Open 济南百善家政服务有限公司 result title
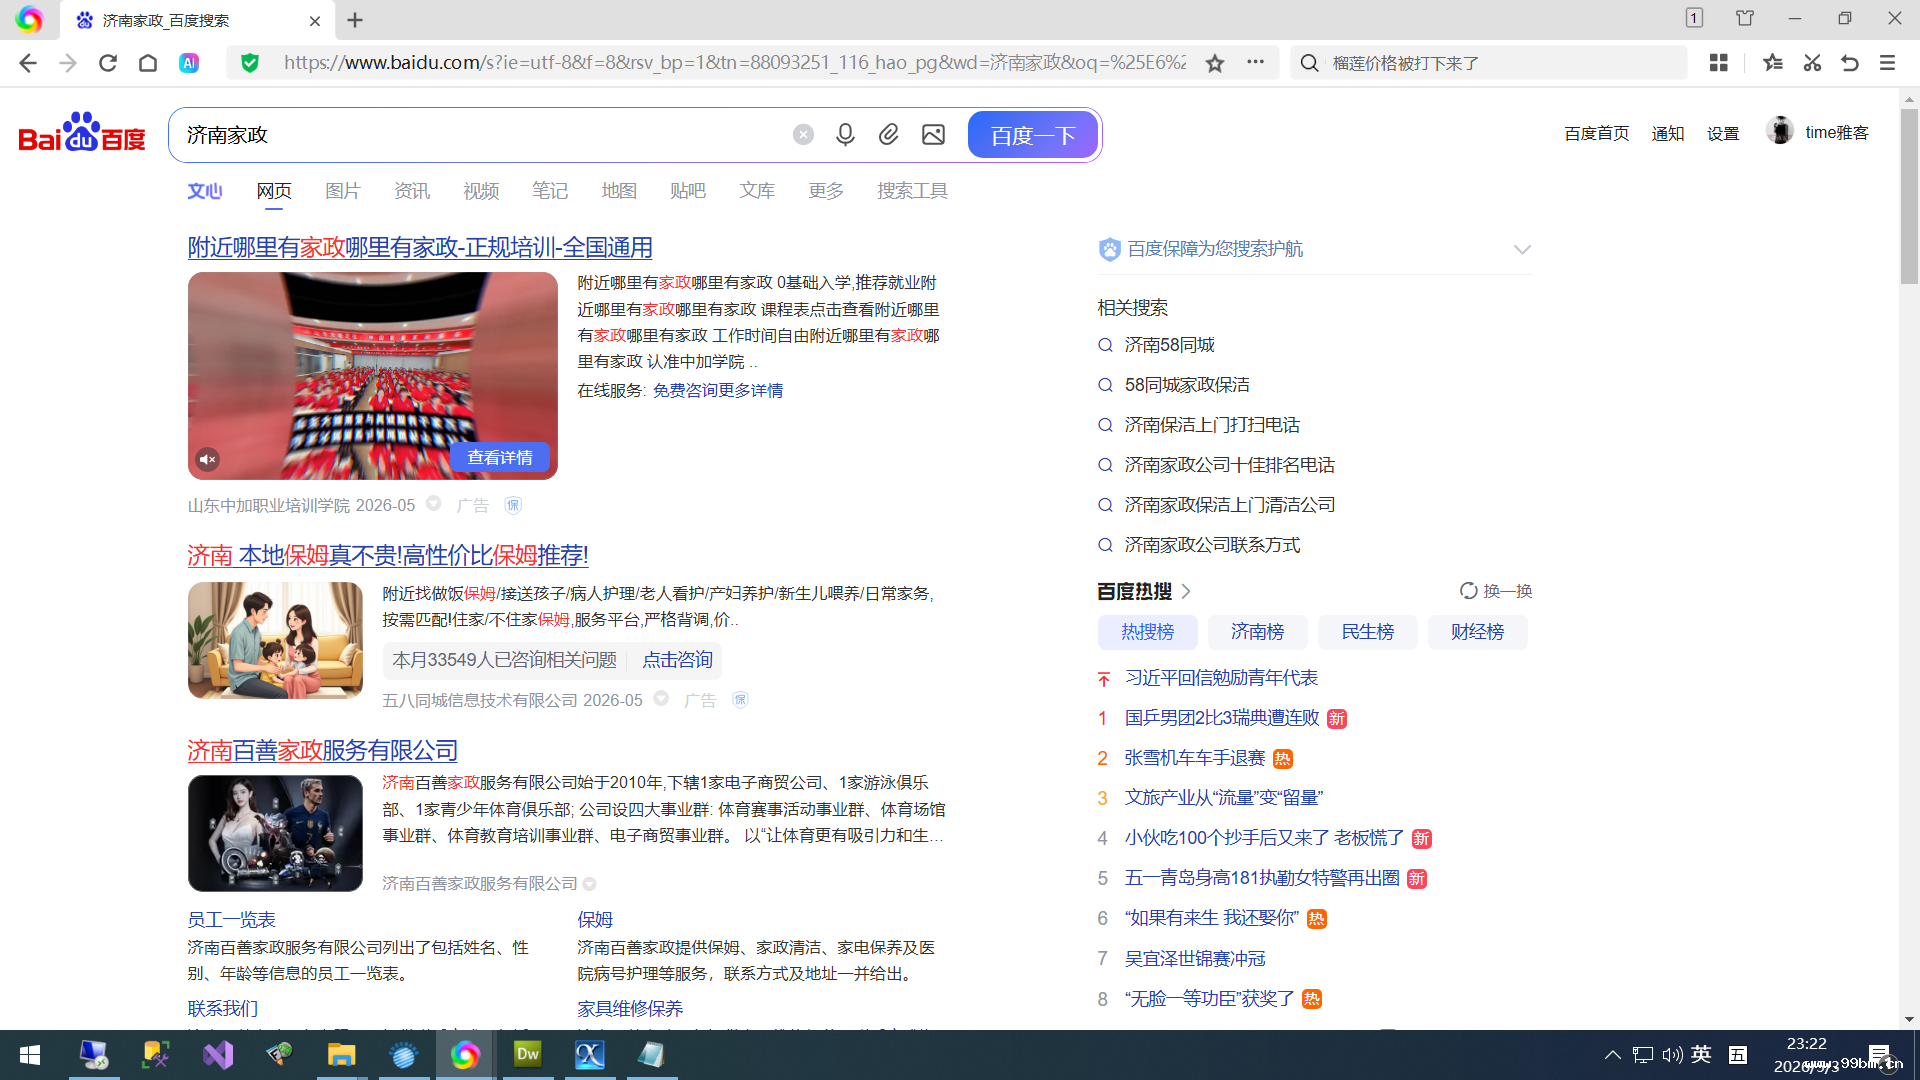 pos(322,751)
